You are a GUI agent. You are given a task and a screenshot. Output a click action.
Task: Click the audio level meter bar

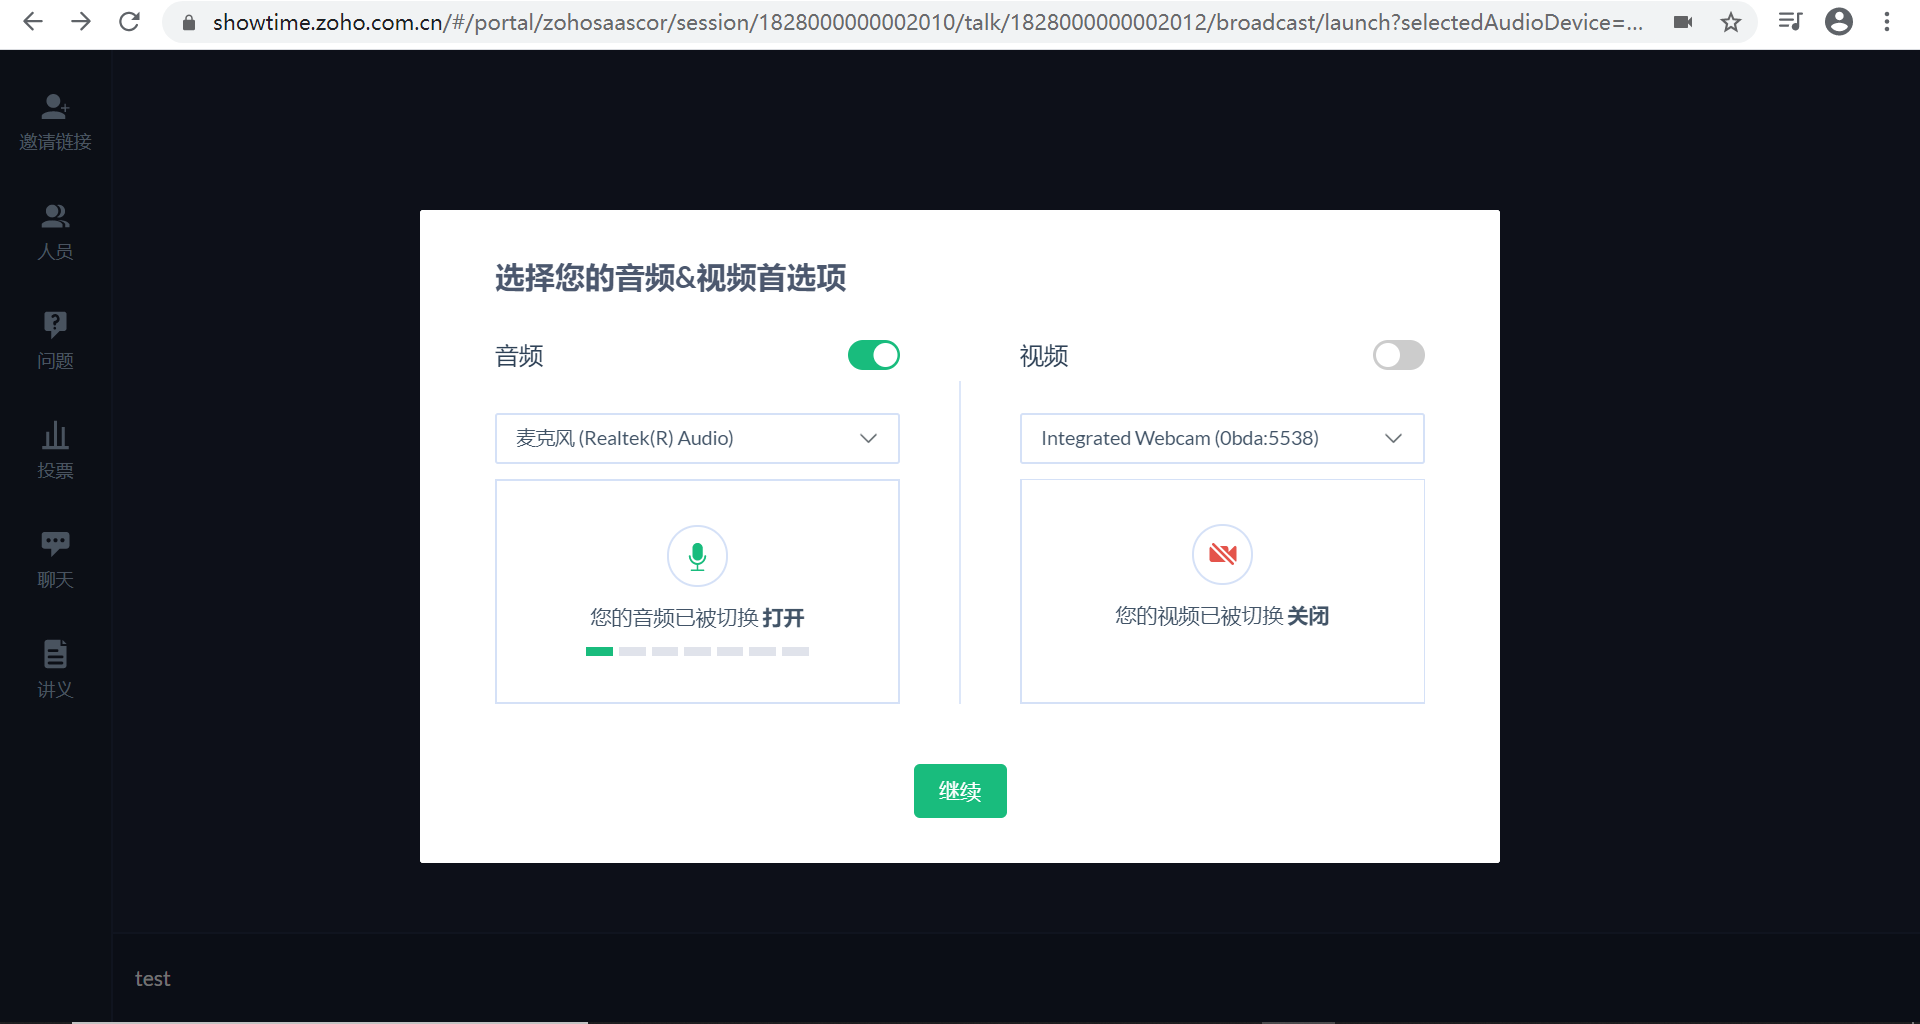697,651
